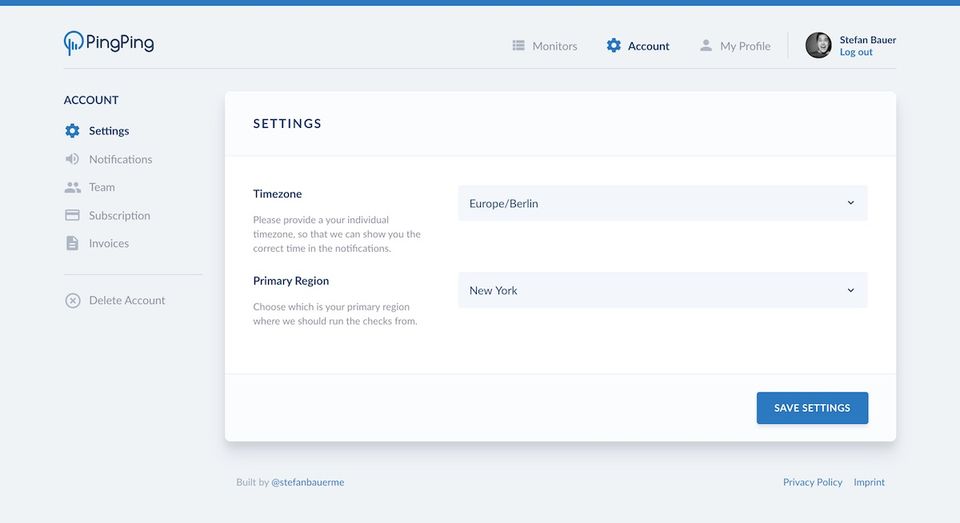
Task: Click the Log out link
Action: 856,52
